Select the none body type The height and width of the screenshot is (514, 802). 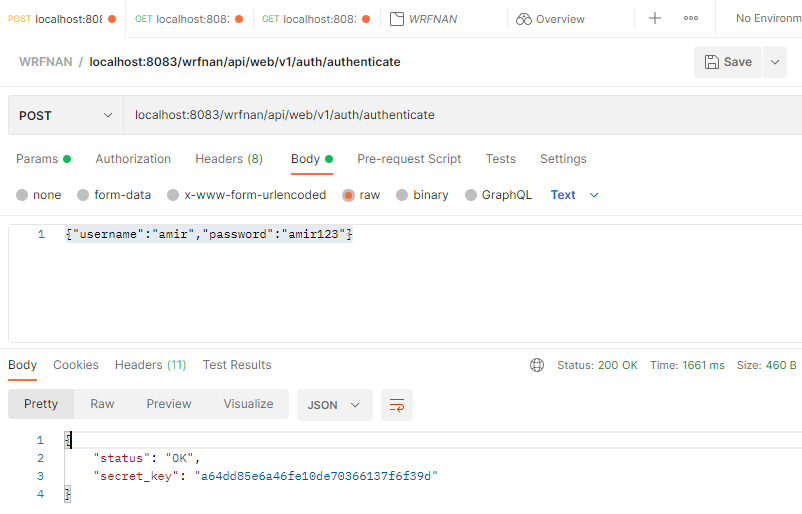click(x=22, y=195)
